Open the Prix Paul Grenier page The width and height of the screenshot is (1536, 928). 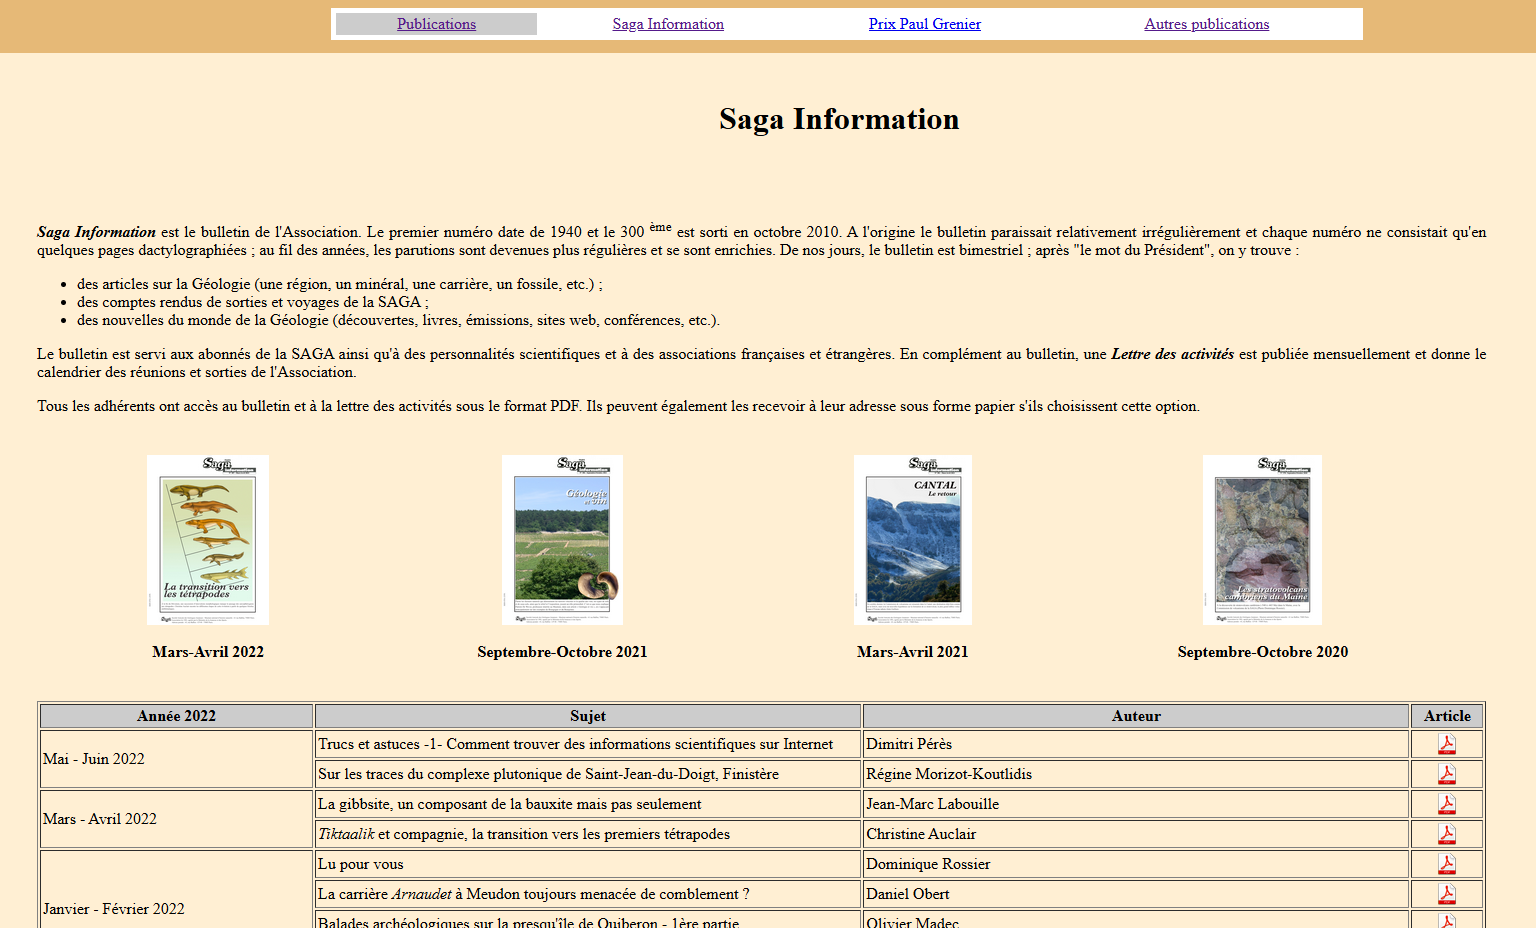(x=924, y=24)
